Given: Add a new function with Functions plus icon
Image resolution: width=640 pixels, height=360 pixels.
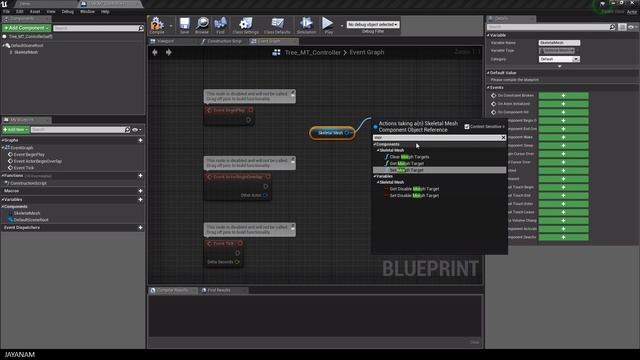Looking at the screenshot, I should coord(140,176).
